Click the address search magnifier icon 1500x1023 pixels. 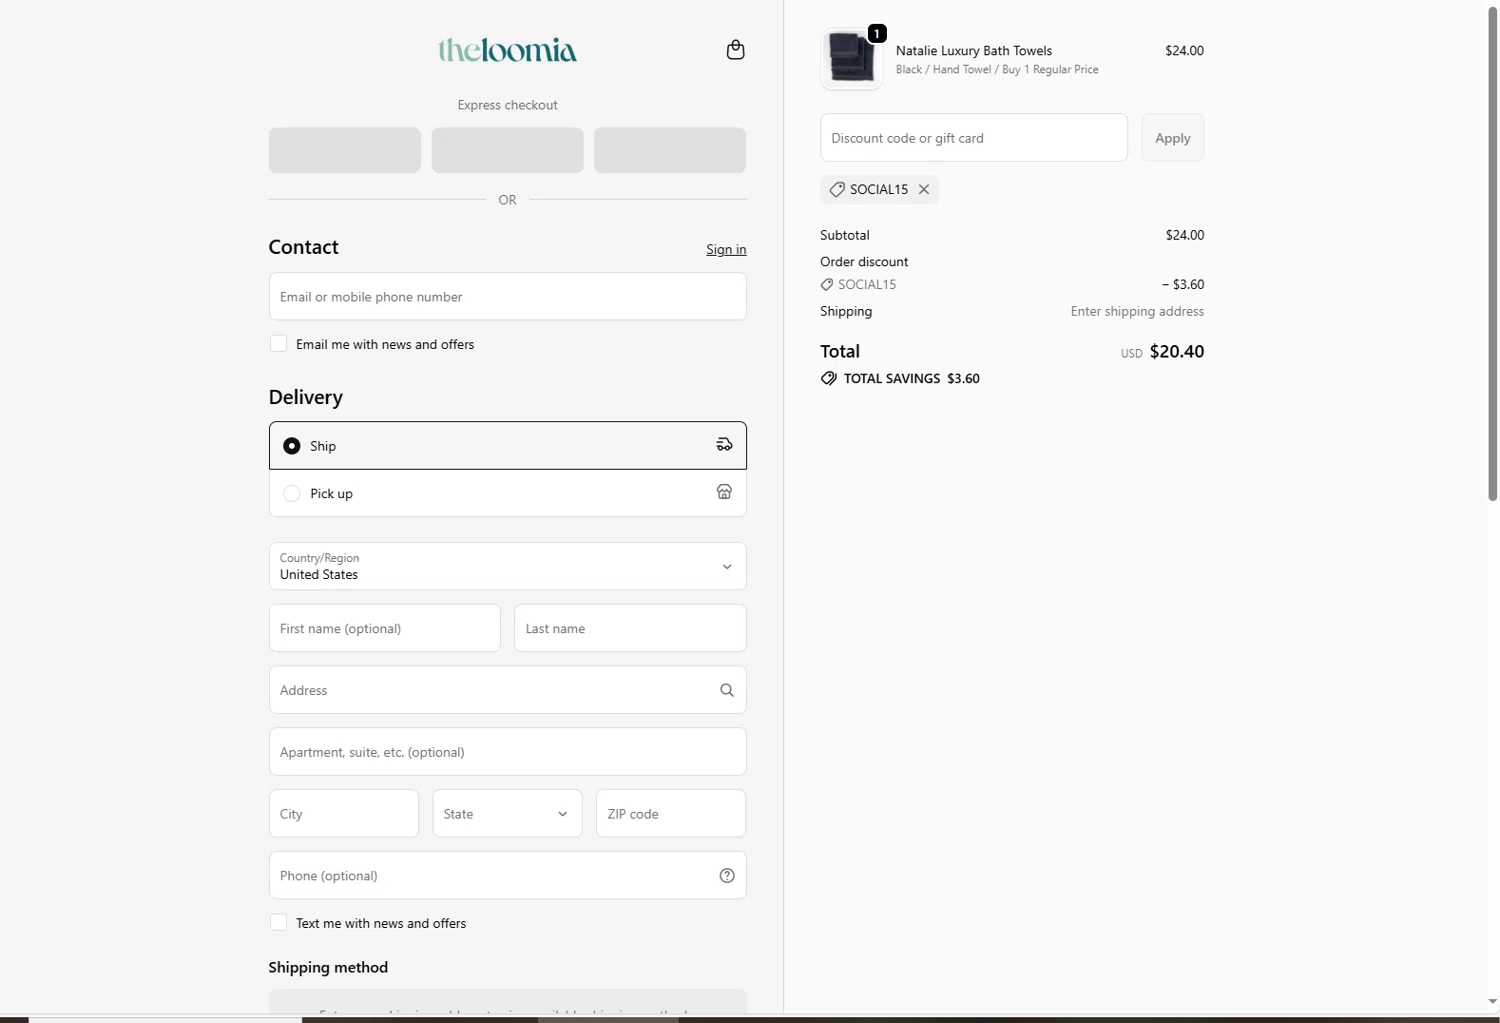(727, 690)
